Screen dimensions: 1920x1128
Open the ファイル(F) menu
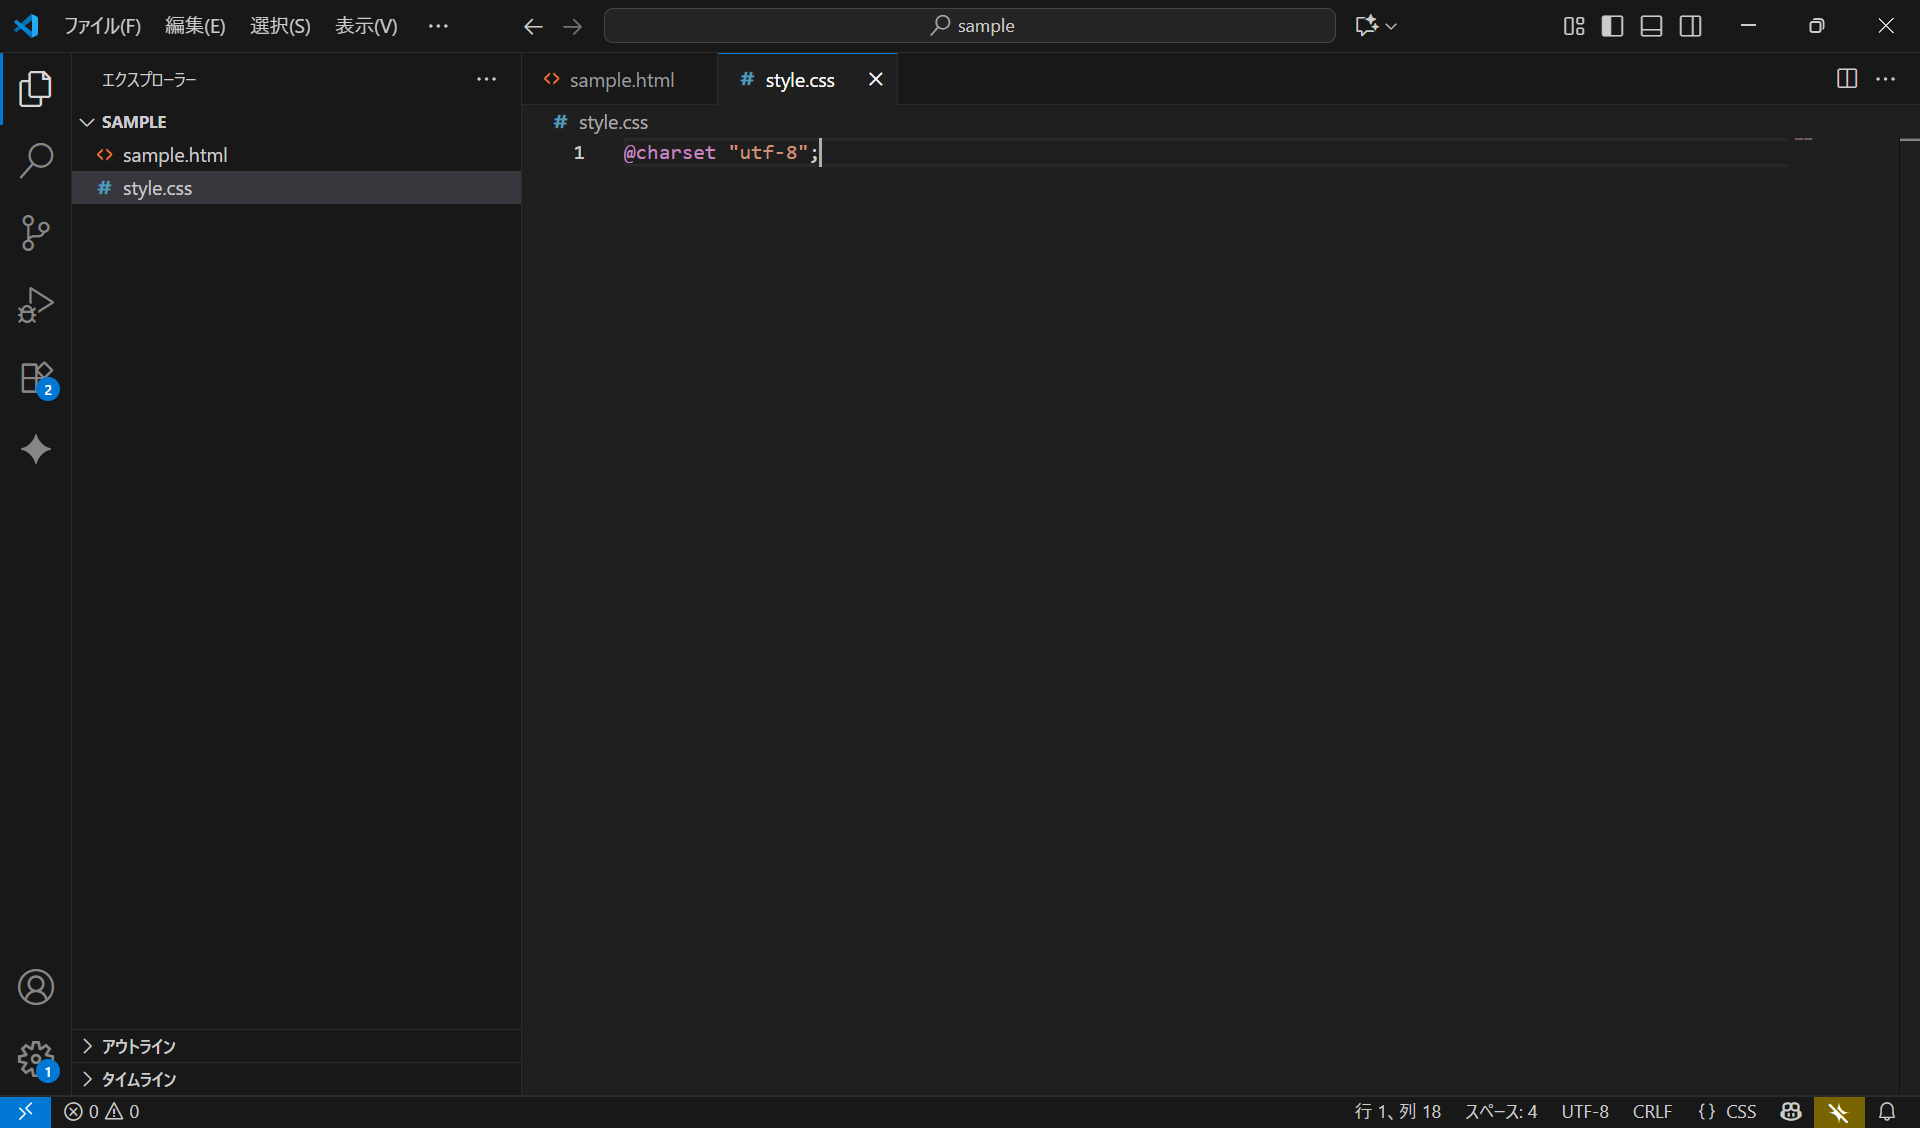click(x=102, y=26)
